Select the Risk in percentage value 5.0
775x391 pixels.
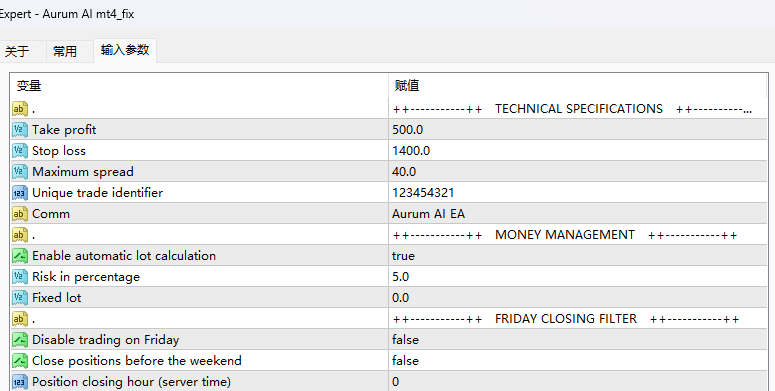401,277
